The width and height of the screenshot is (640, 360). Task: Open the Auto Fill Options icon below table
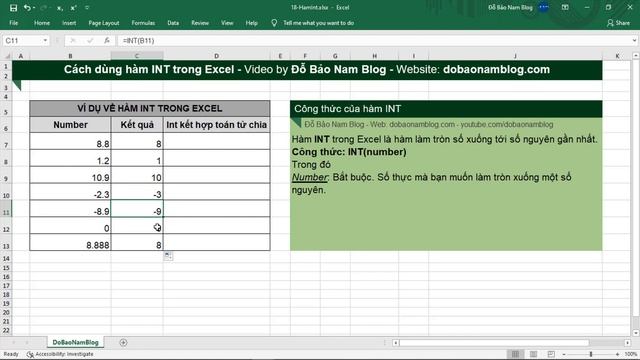(x=168, y=256)
